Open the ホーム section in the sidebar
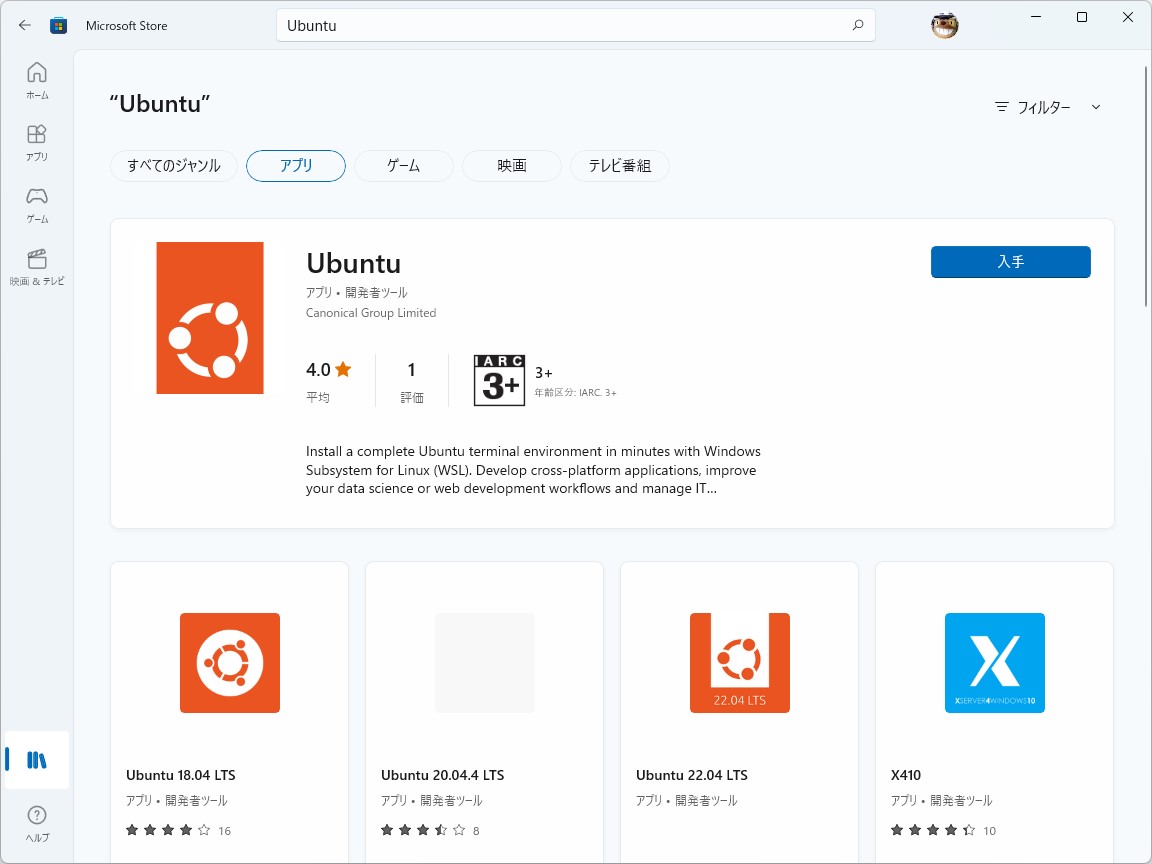 pyautogui.click(x=37, y=80)
